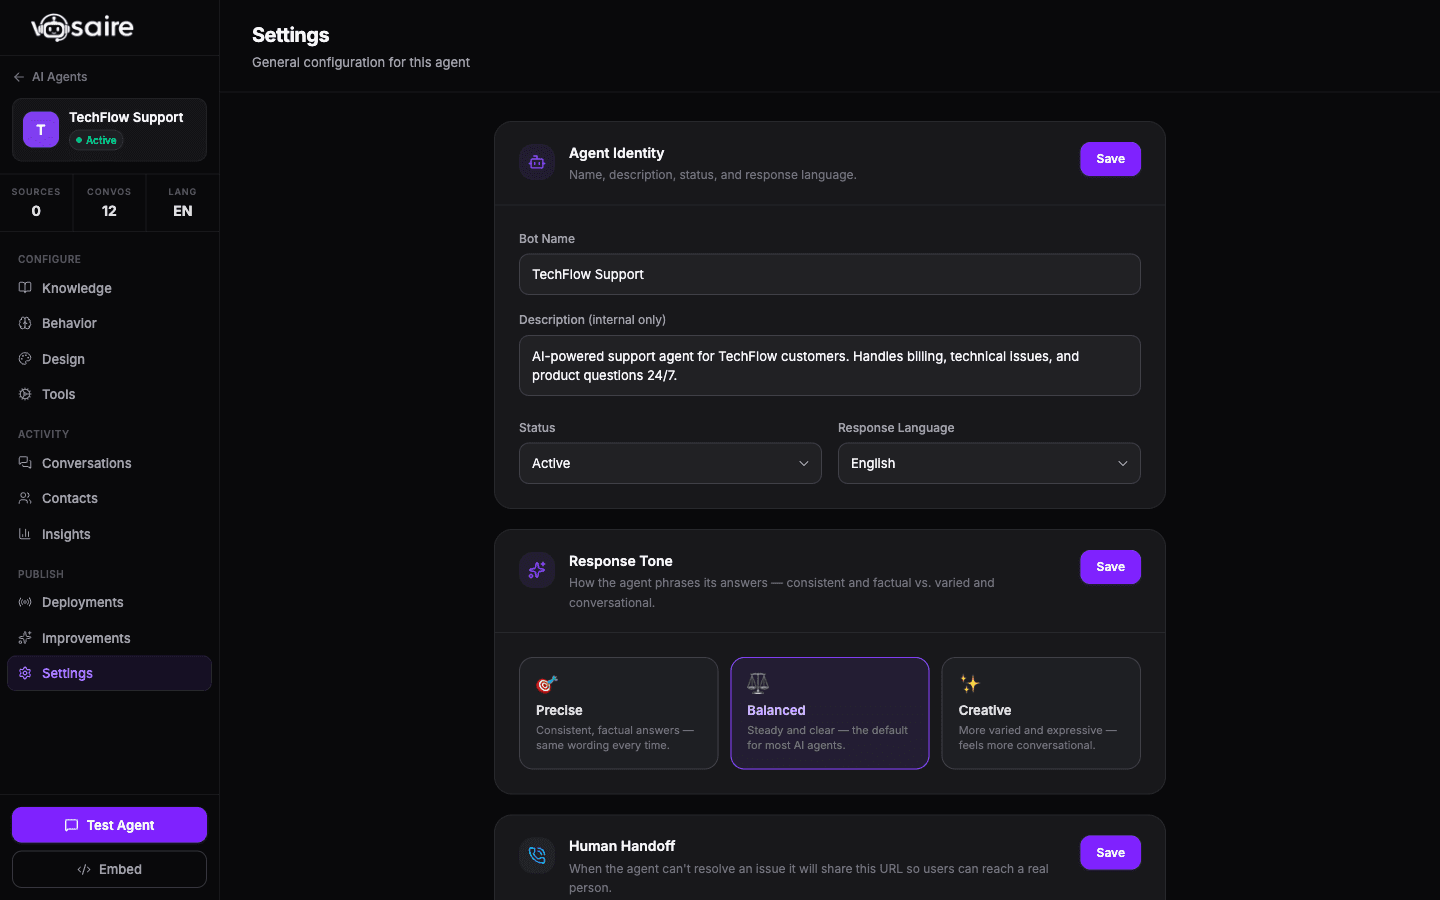Click the Behavior icon in sidebar
Screen dimensions: 1440x900
[x=25, y=323]
